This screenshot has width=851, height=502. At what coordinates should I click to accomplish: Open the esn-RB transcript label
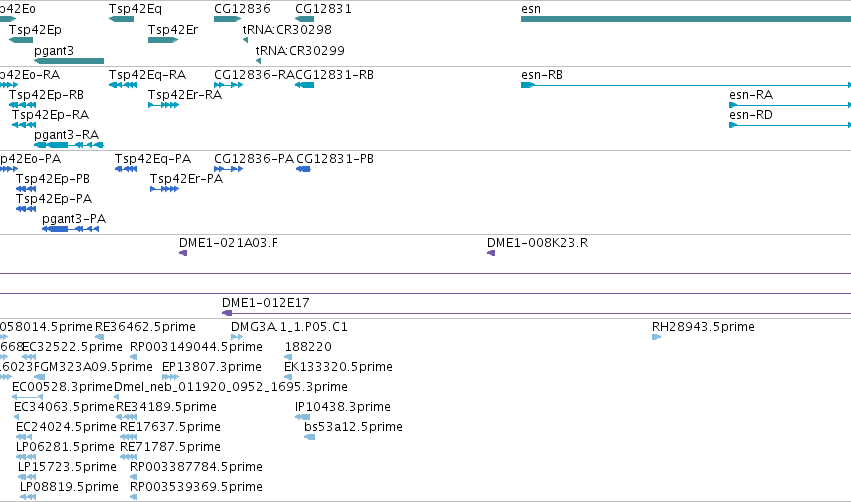coord(542,74)
